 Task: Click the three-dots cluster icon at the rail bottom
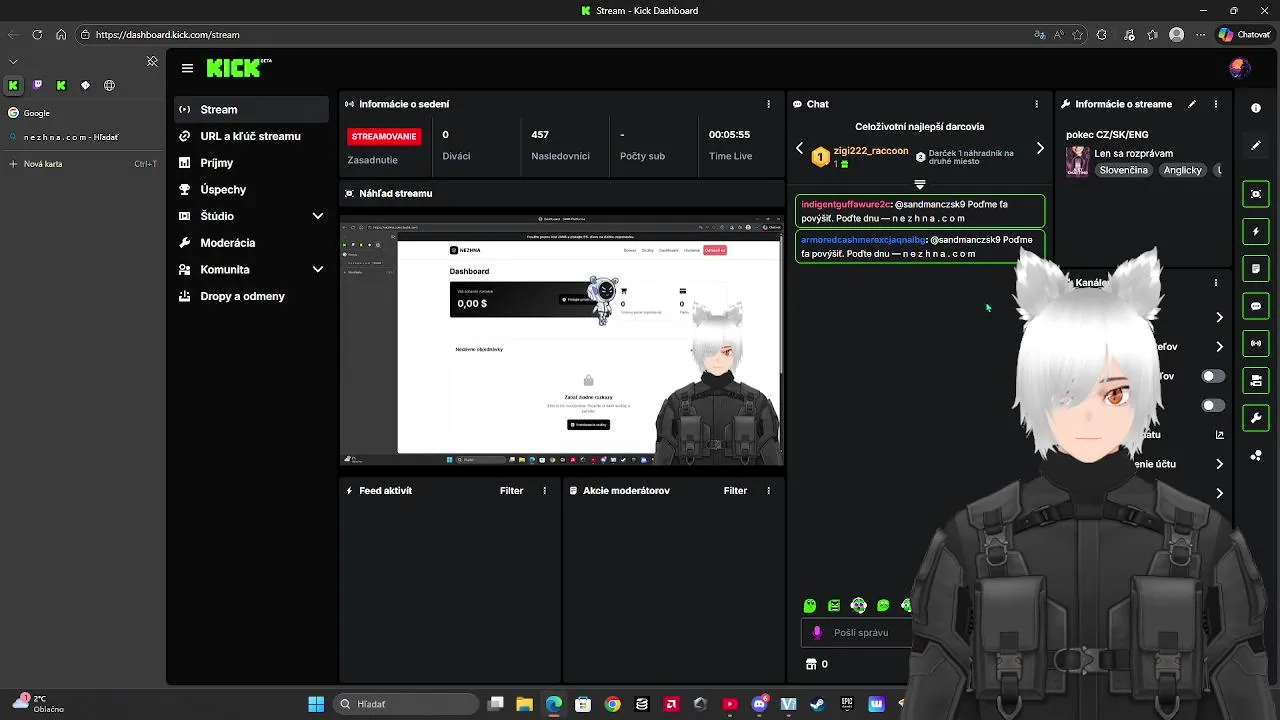click(x=1256, y=456)
